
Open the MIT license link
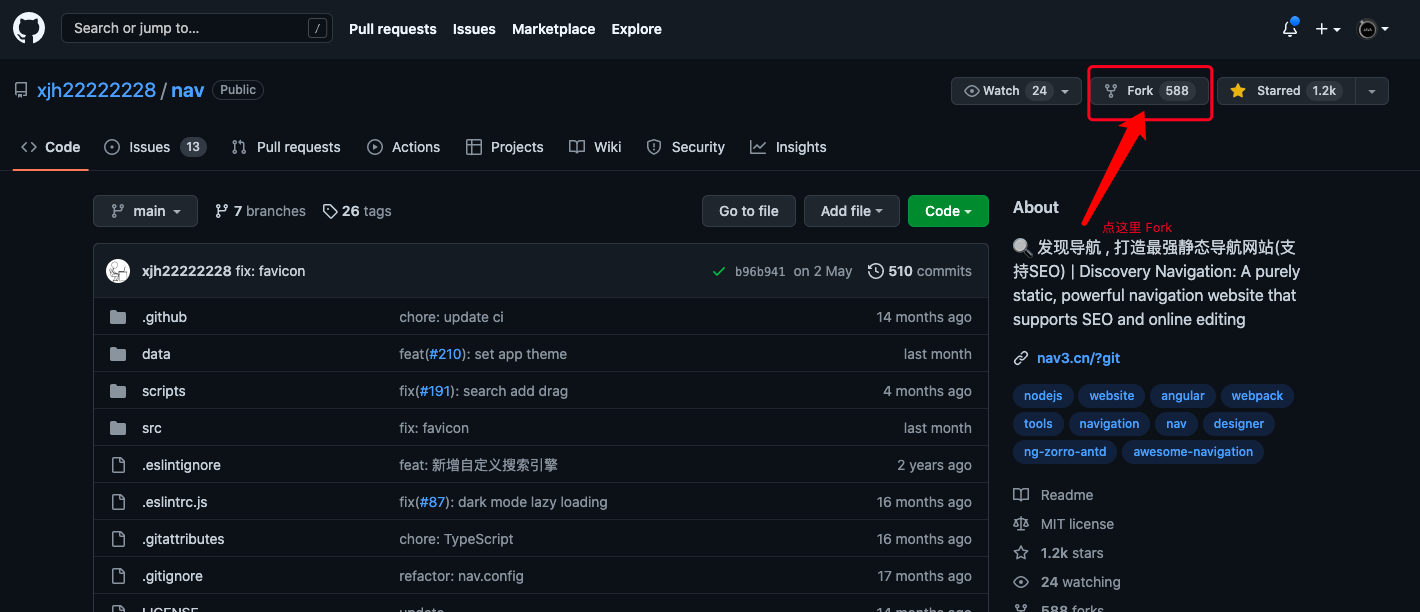pos(1064,524)
